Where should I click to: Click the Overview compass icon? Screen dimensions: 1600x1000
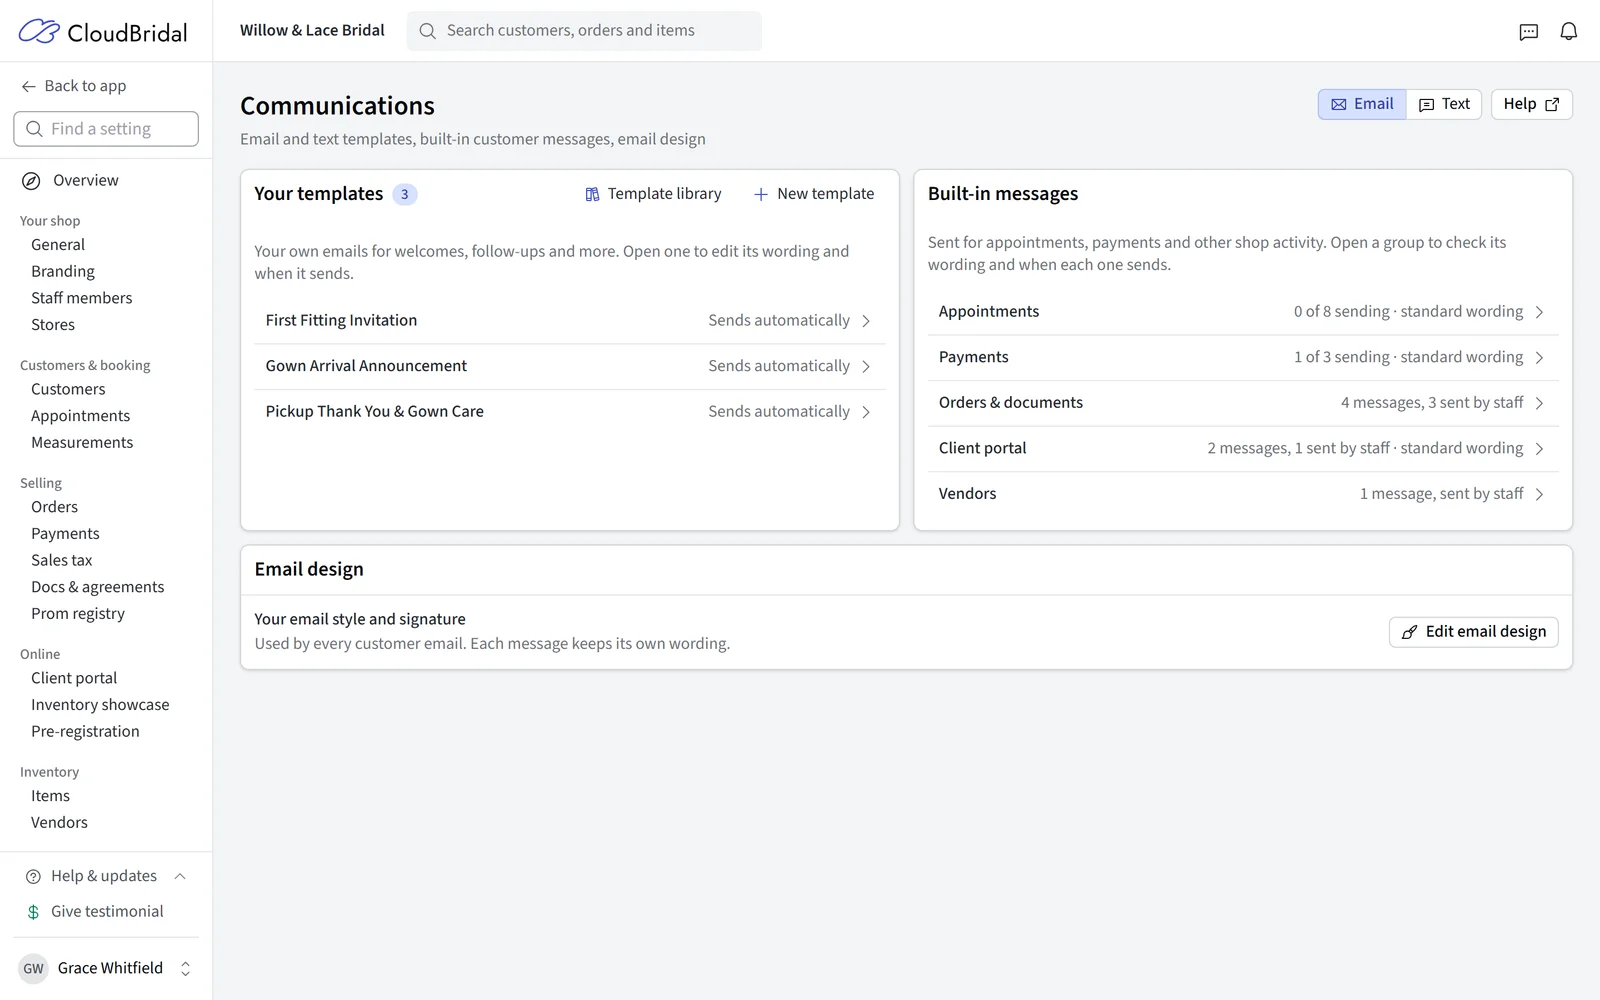pos(32,181)
